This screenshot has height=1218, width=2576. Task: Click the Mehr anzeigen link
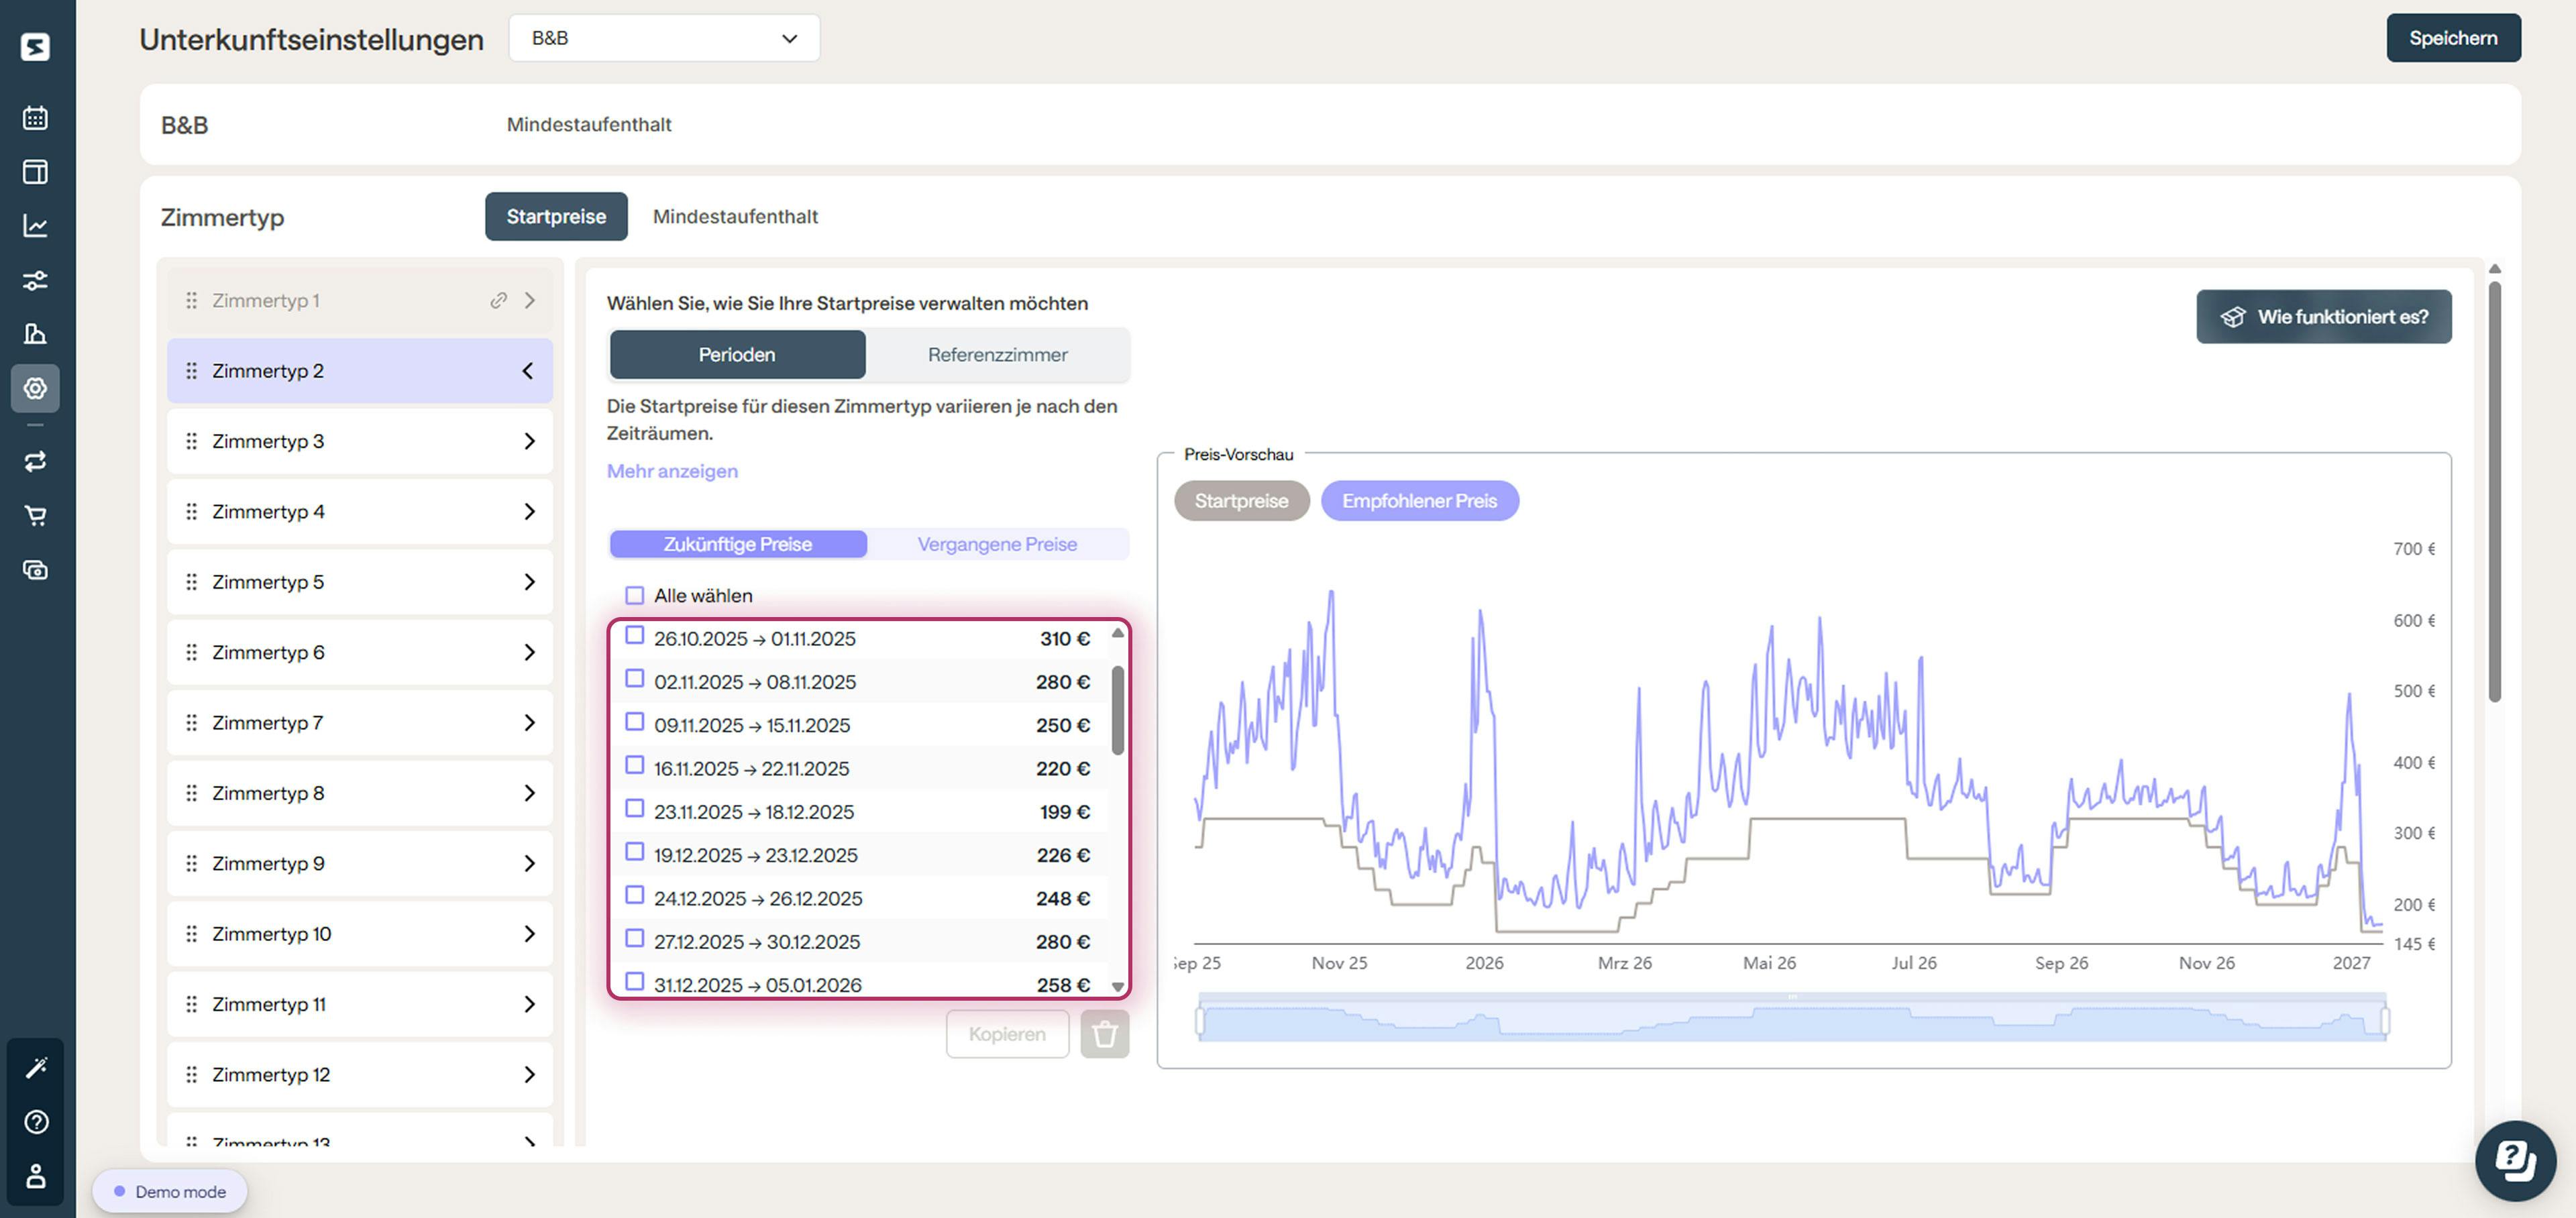pos(672,471)
